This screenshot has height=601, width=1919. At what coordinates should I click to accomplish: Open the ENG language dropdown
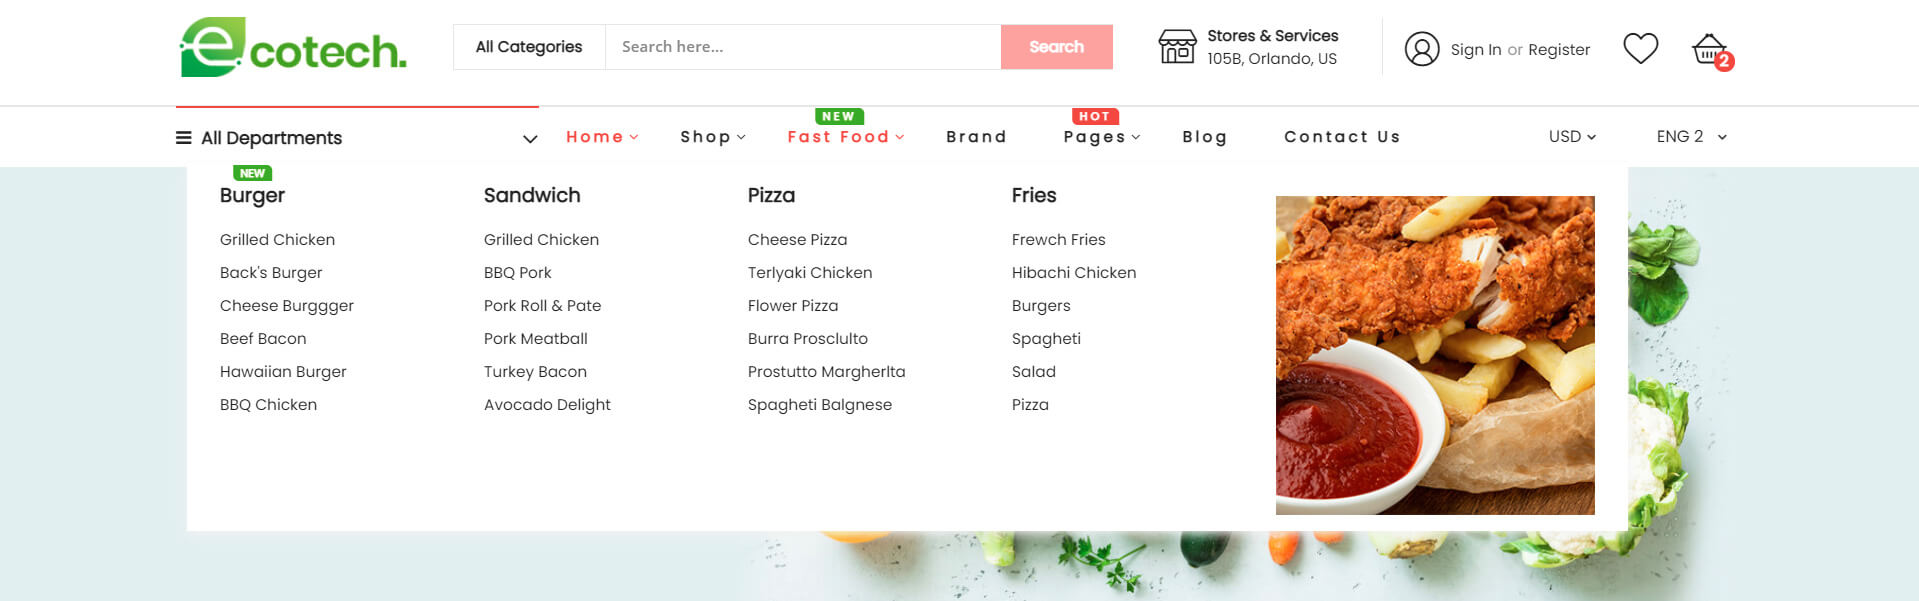click(1691, 137)
